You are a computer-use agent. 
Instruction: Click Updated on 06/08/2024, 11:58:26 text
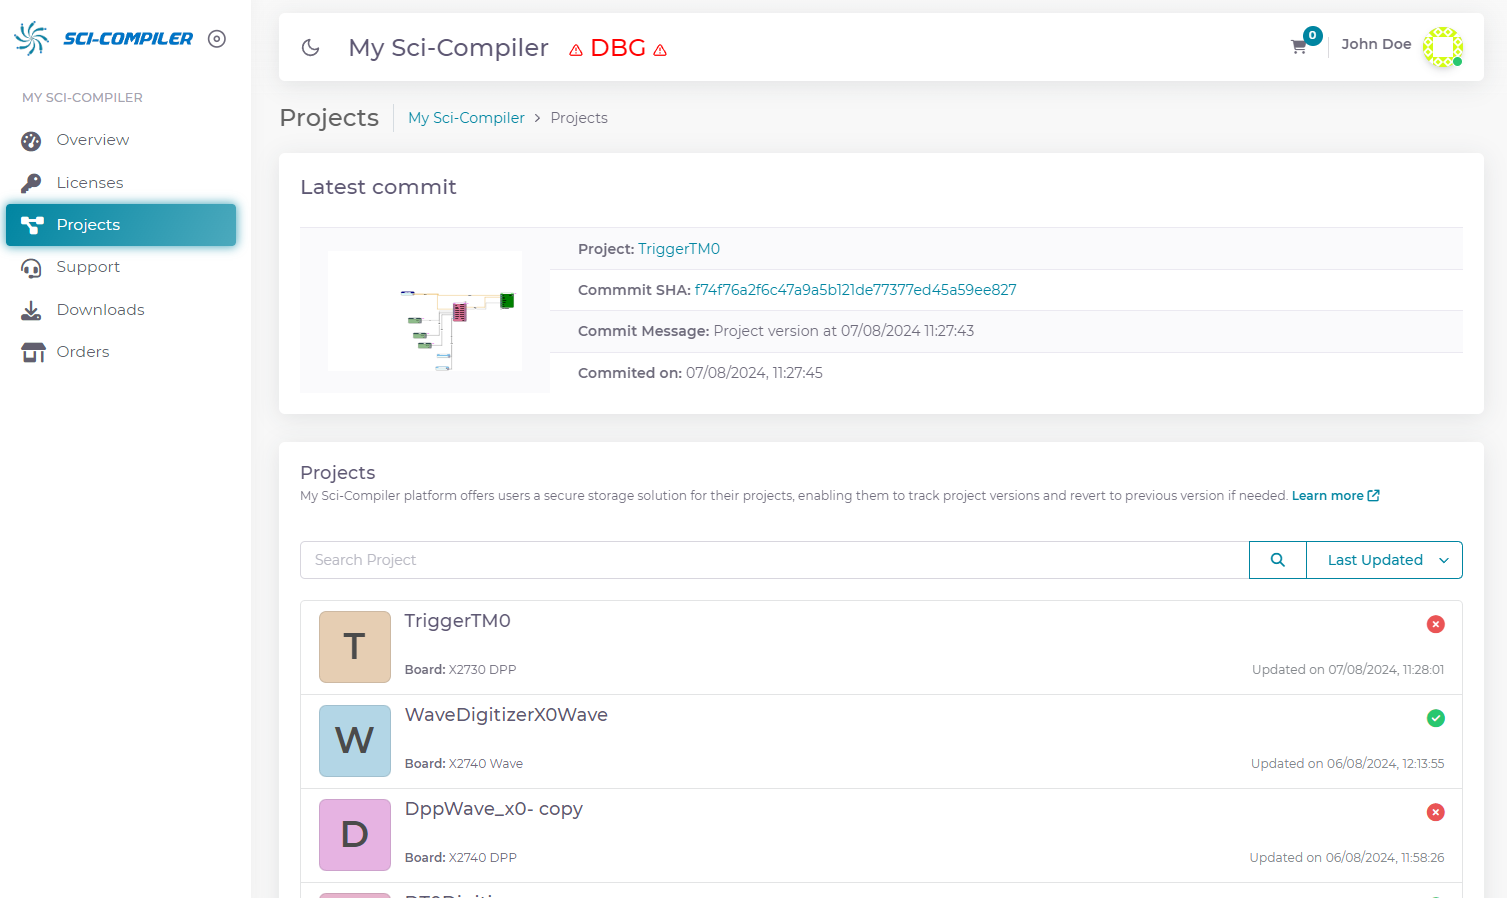tap(1347, 858)
